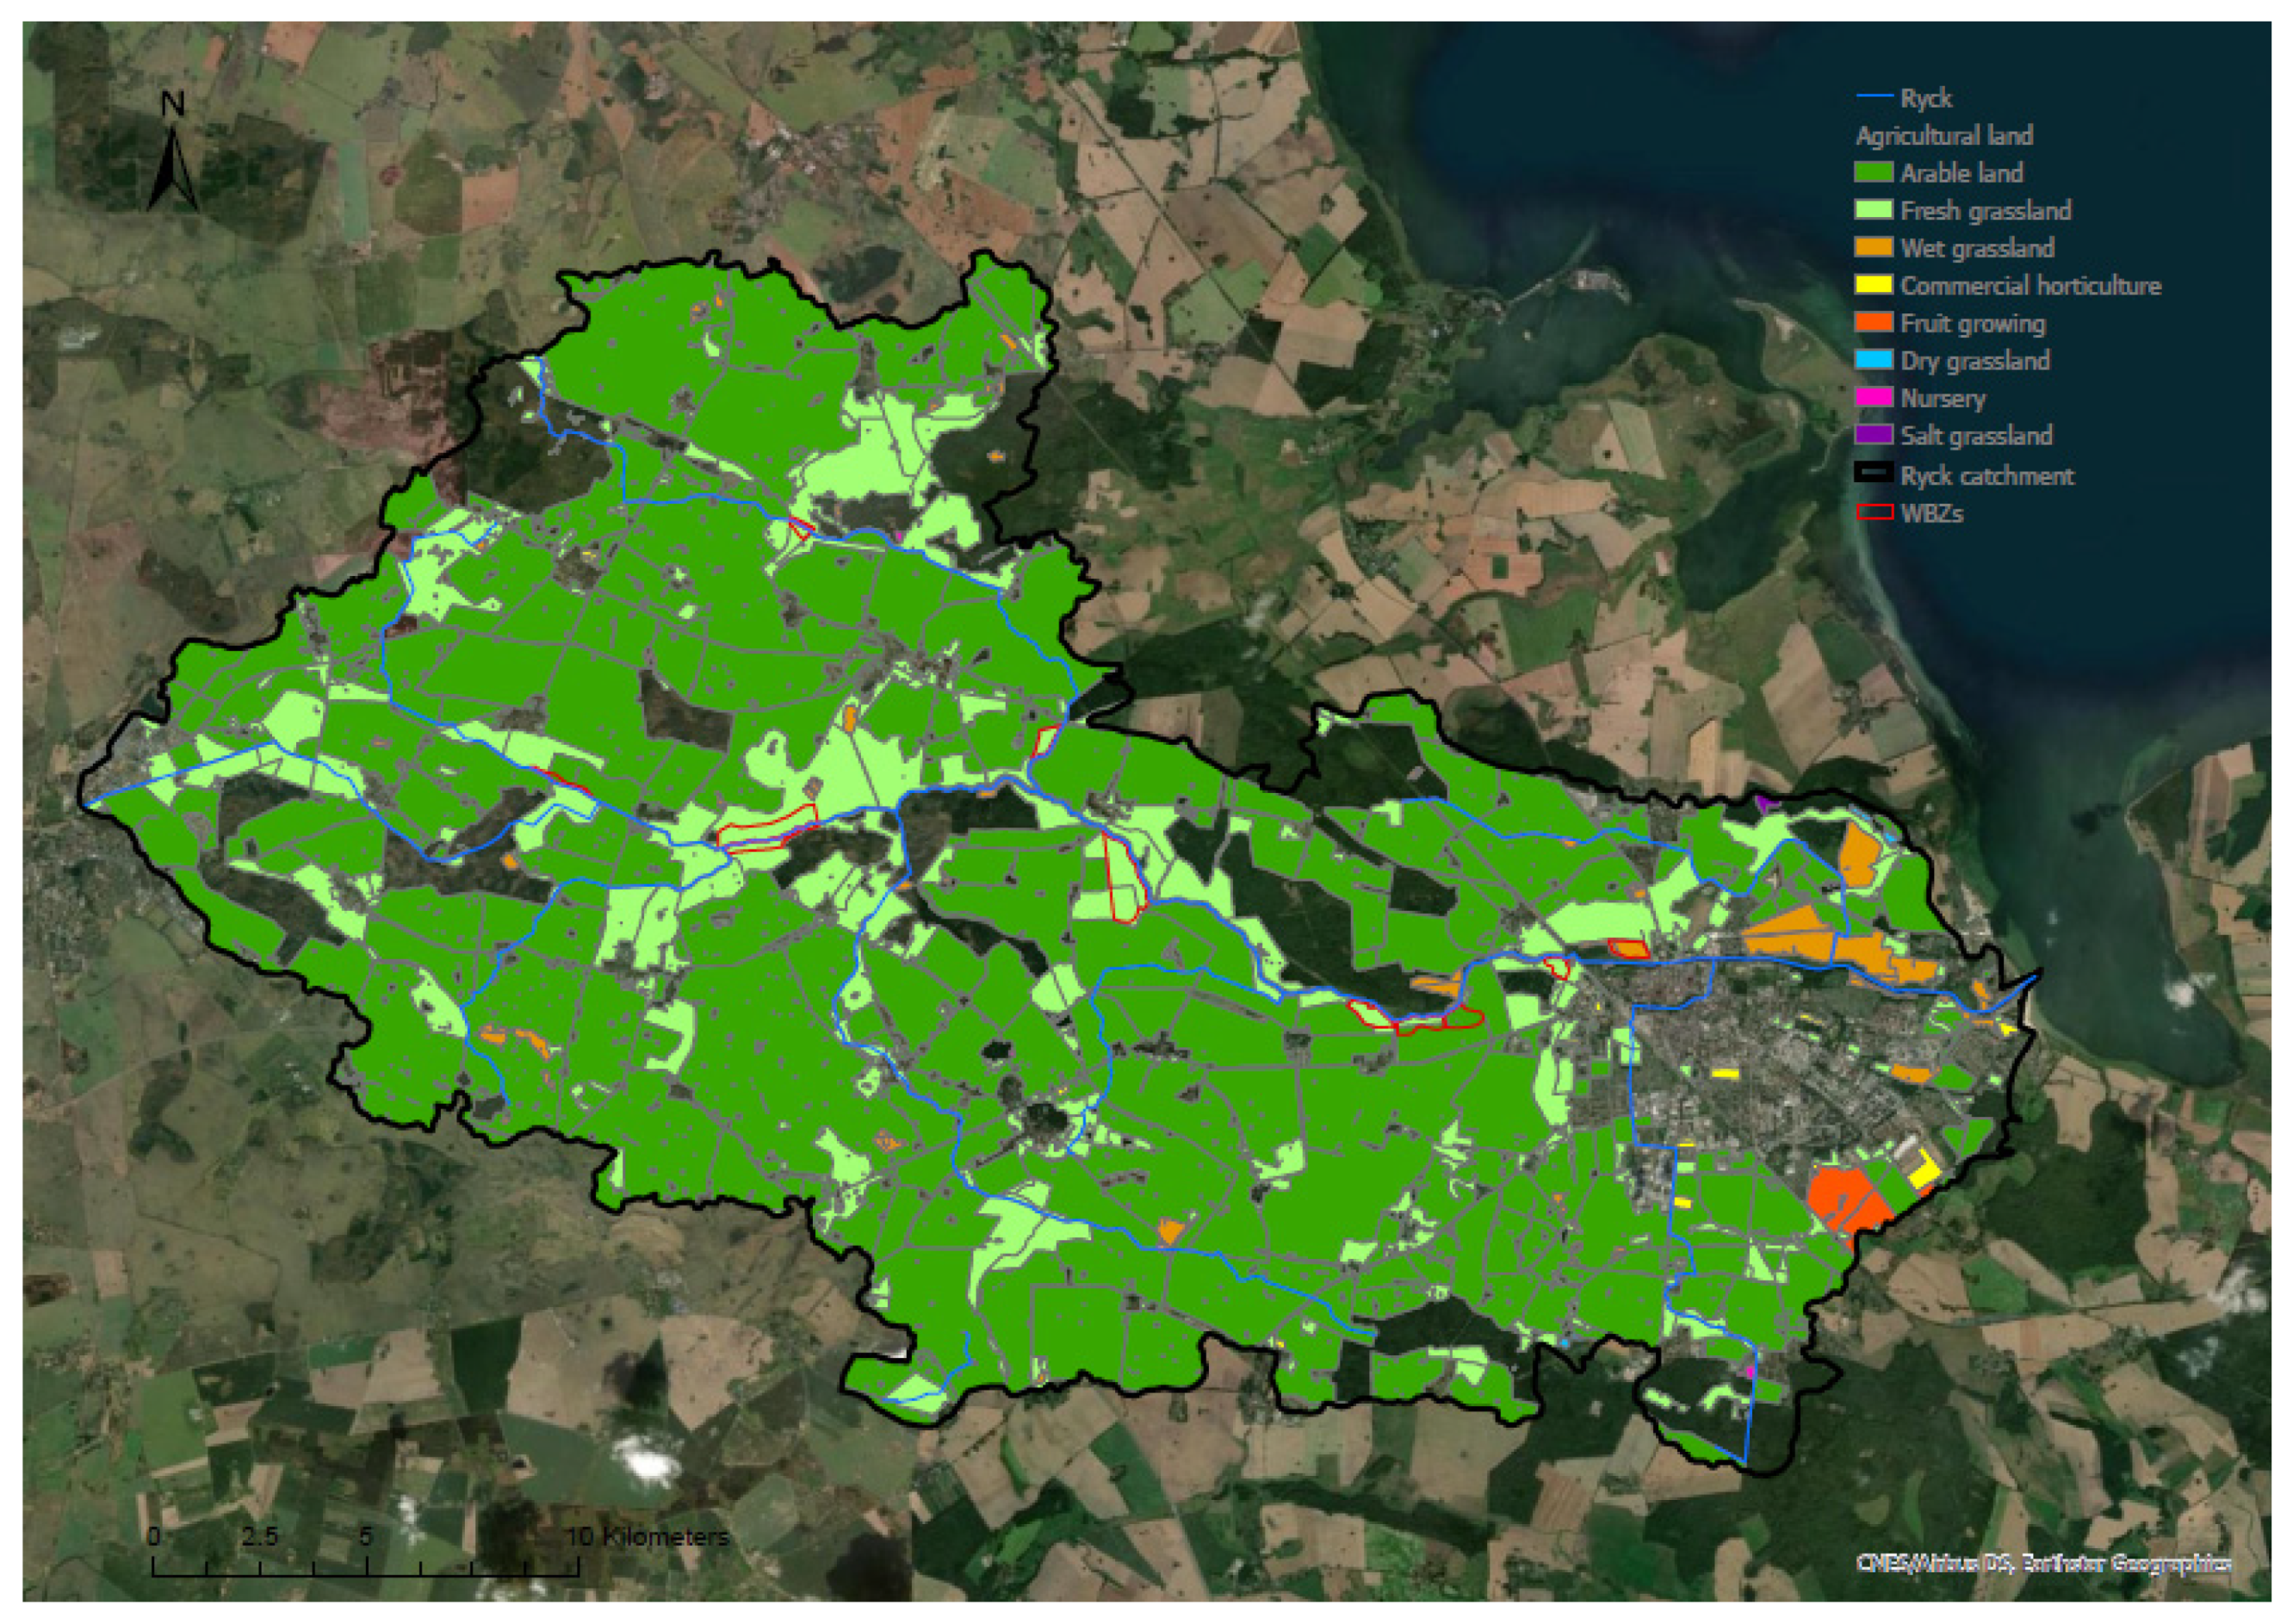Click the WBZs legend label text

(1931, 514)
